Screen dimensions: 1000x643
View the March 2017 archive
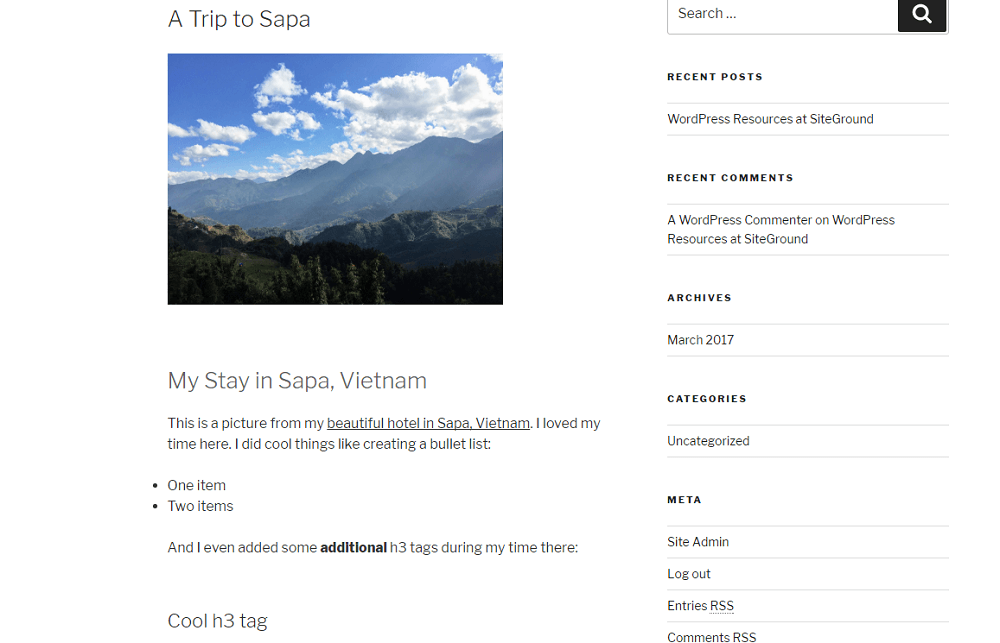click(x=700, y=340)
